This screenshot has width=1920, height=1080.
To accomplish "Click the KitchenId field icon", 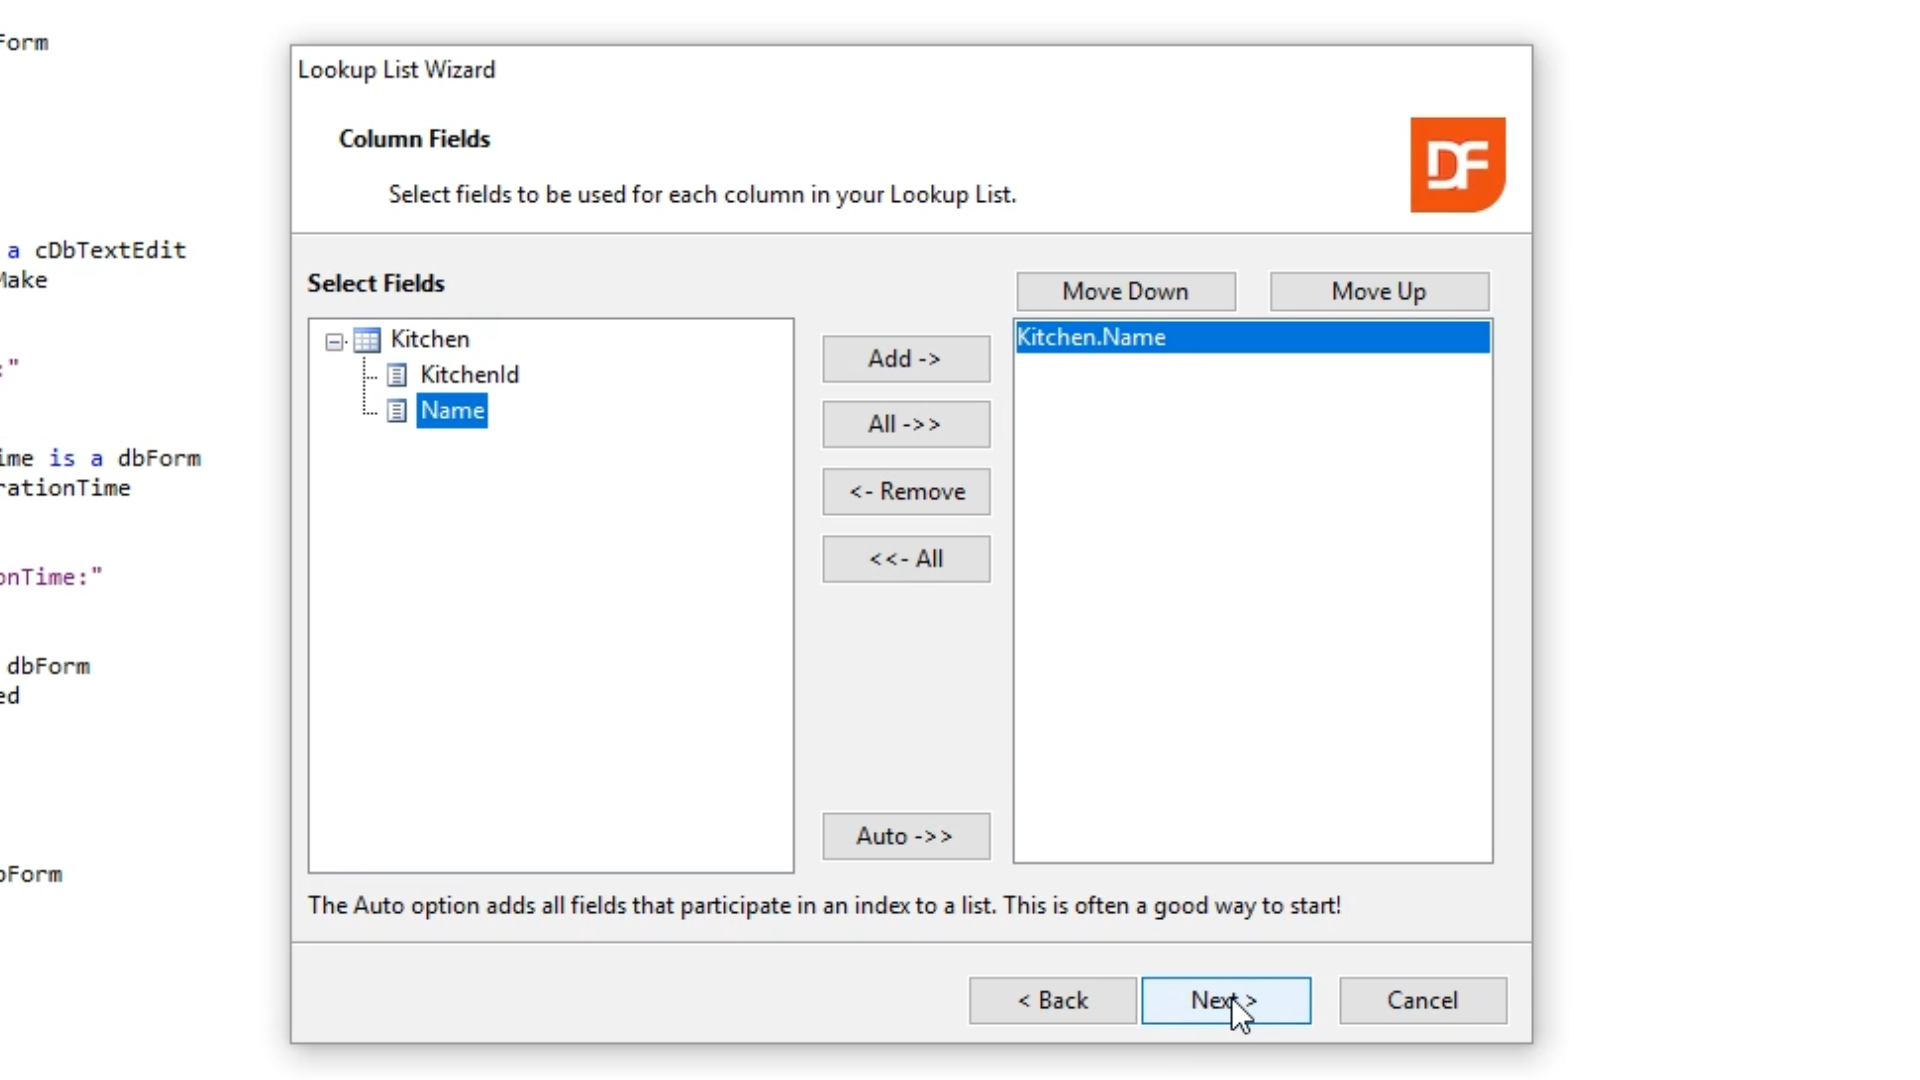I will click(397, 375).
